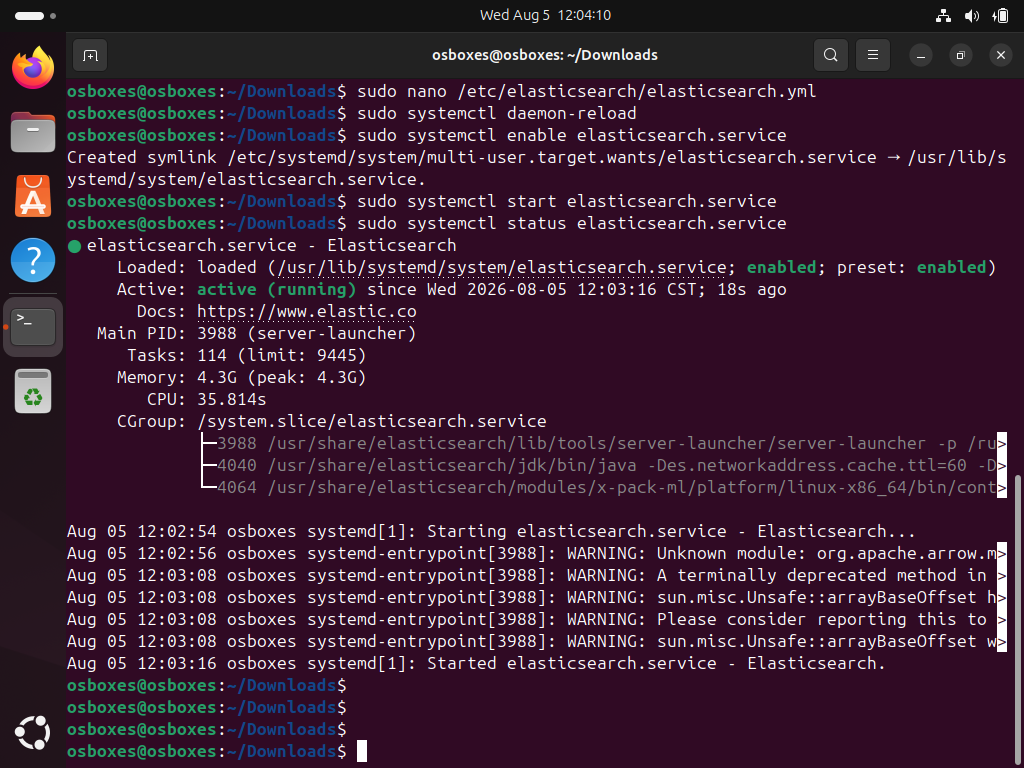This screenshot has height=768, width=1024.
Task: Click the 'active (running)' status text
Action: pyautogui.click(x=277, y=289)
